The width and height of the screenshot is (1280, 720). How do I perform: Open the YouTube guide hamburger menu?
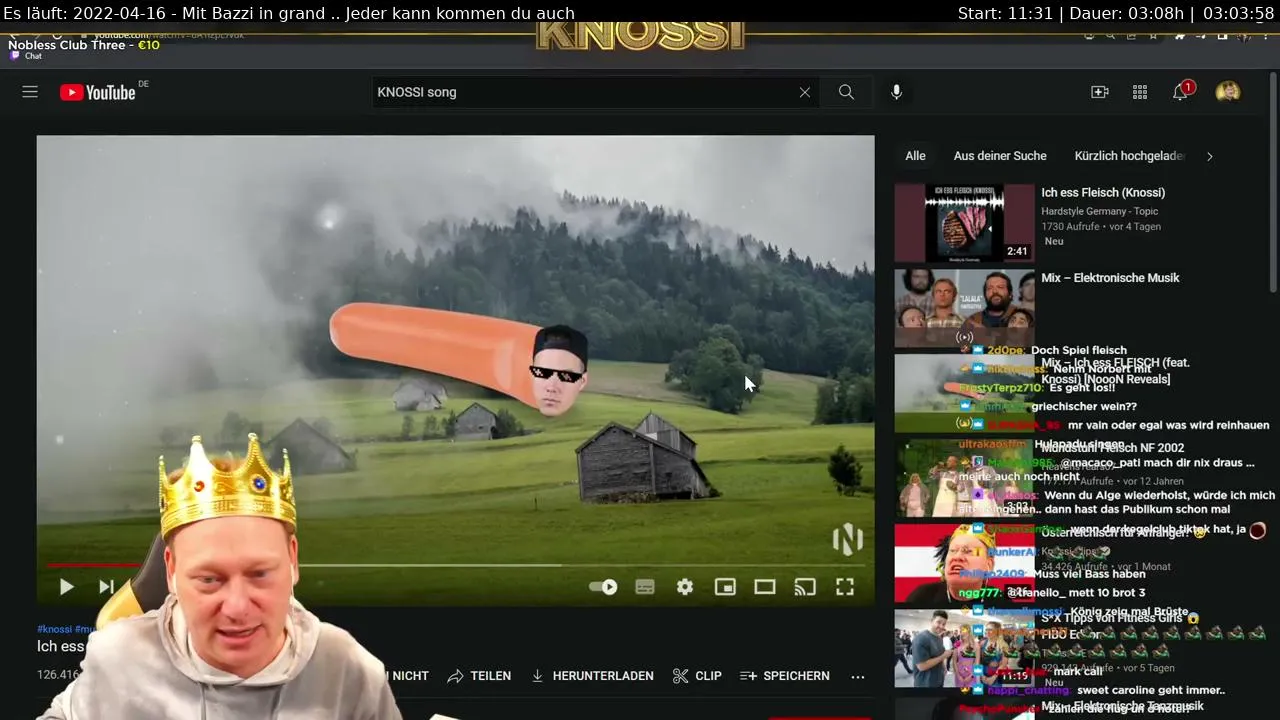point(30,92)
